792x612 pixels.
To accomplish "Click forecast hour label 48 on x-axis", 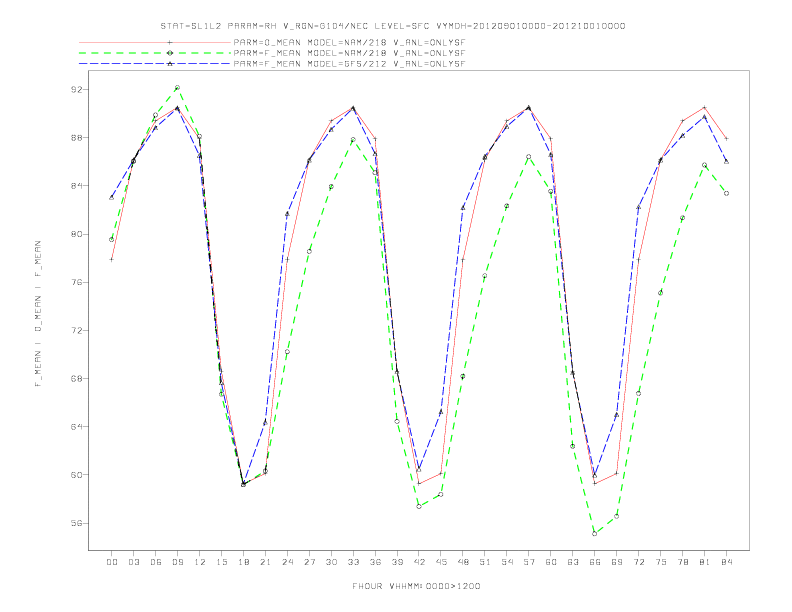I will (x=463, y=562).
